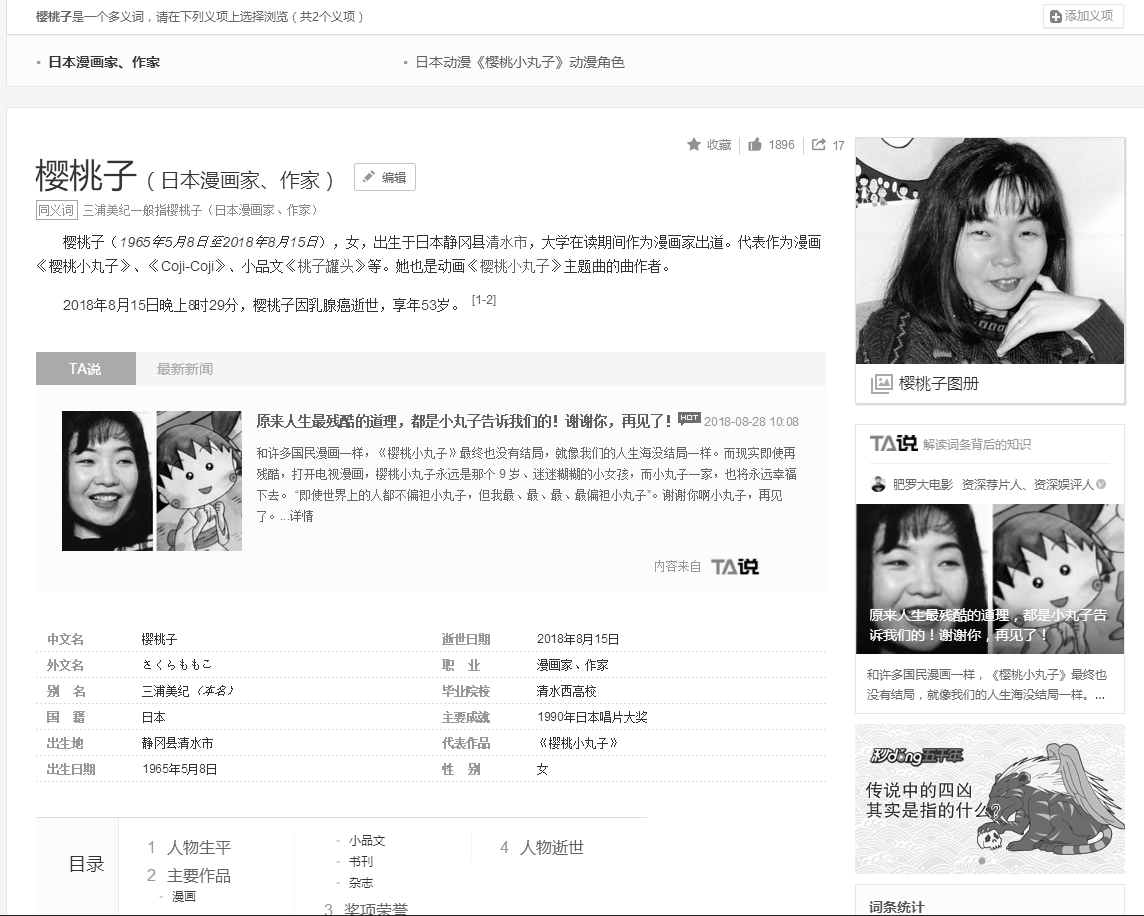1144x916 pixels.
Task: Click the death date 2018年8月15日 in infobox
Action: [x=578, y=639]
